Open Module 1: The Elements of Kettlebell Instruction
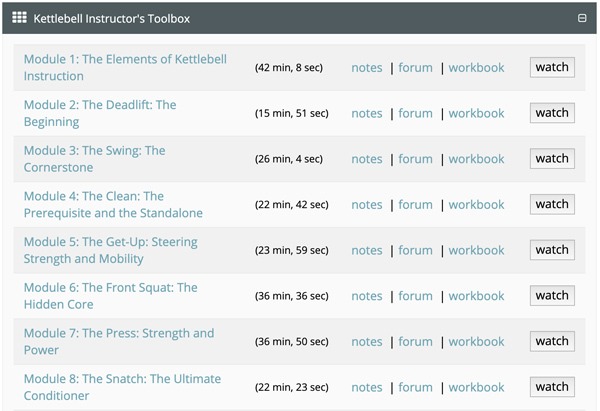 pos(125,67)
